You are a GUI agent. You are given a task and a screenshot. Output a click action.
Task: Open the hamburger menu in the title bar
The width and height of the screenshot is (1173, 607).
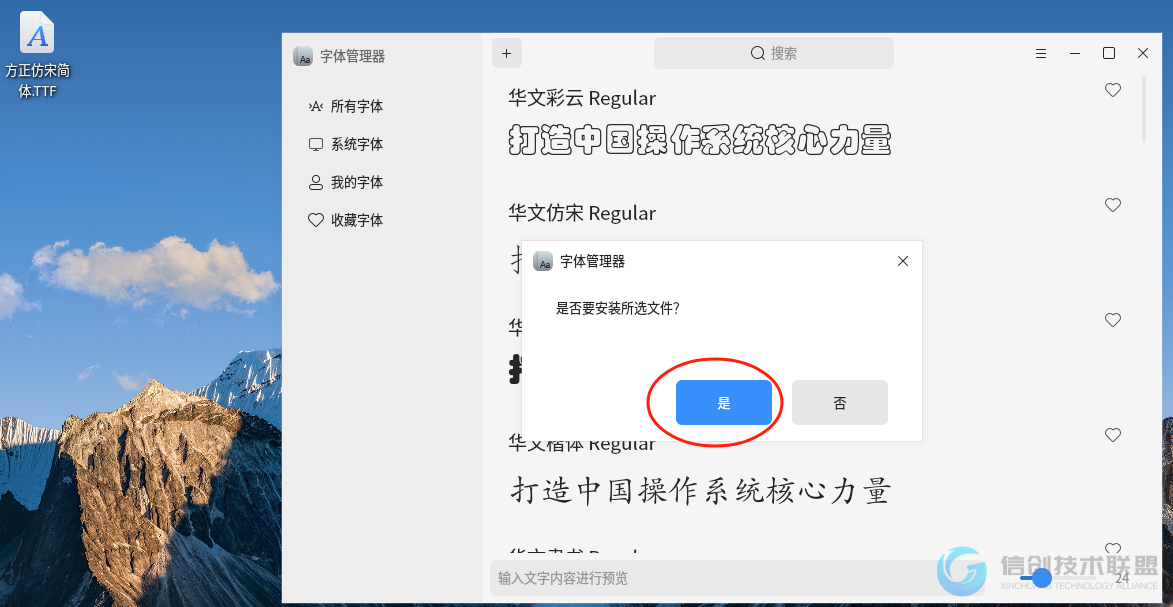[x=1041, y=53]
